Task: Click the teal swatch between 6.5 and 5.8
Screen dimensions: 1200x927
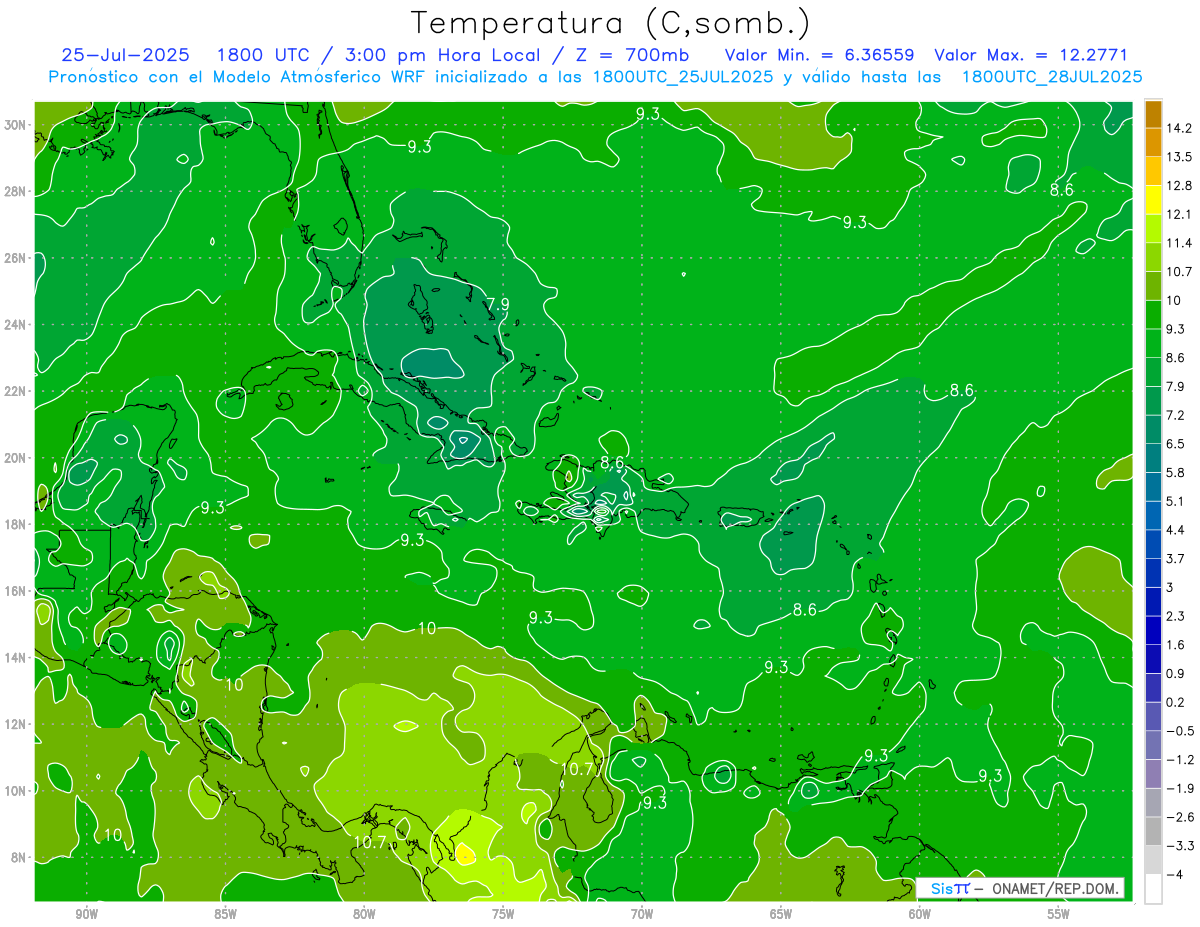Action: coord(1153,458)
